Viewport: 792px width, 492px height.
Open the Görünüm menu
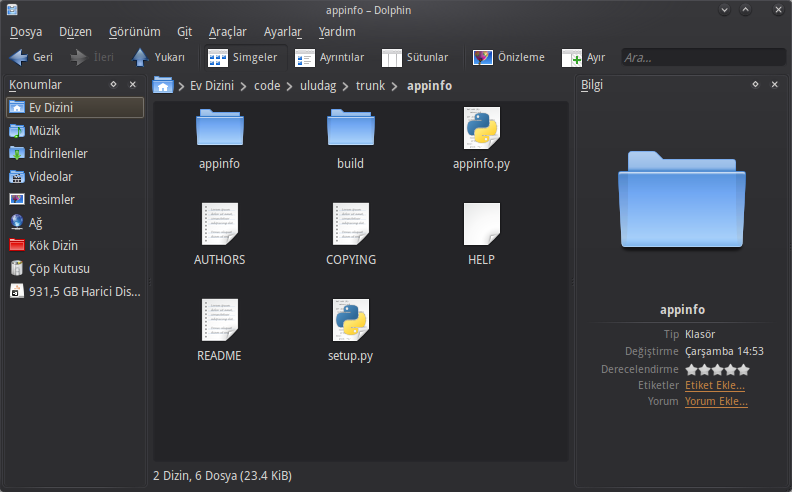pyautogui.click(x=135, y=32)
